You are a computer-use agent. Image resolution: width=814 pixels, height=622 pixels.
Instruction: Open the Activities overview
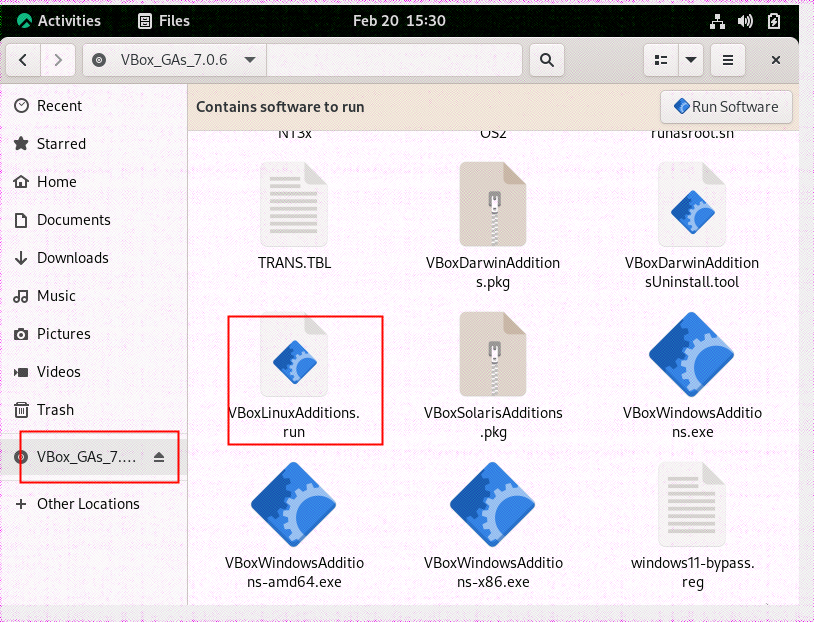(59, 21)
